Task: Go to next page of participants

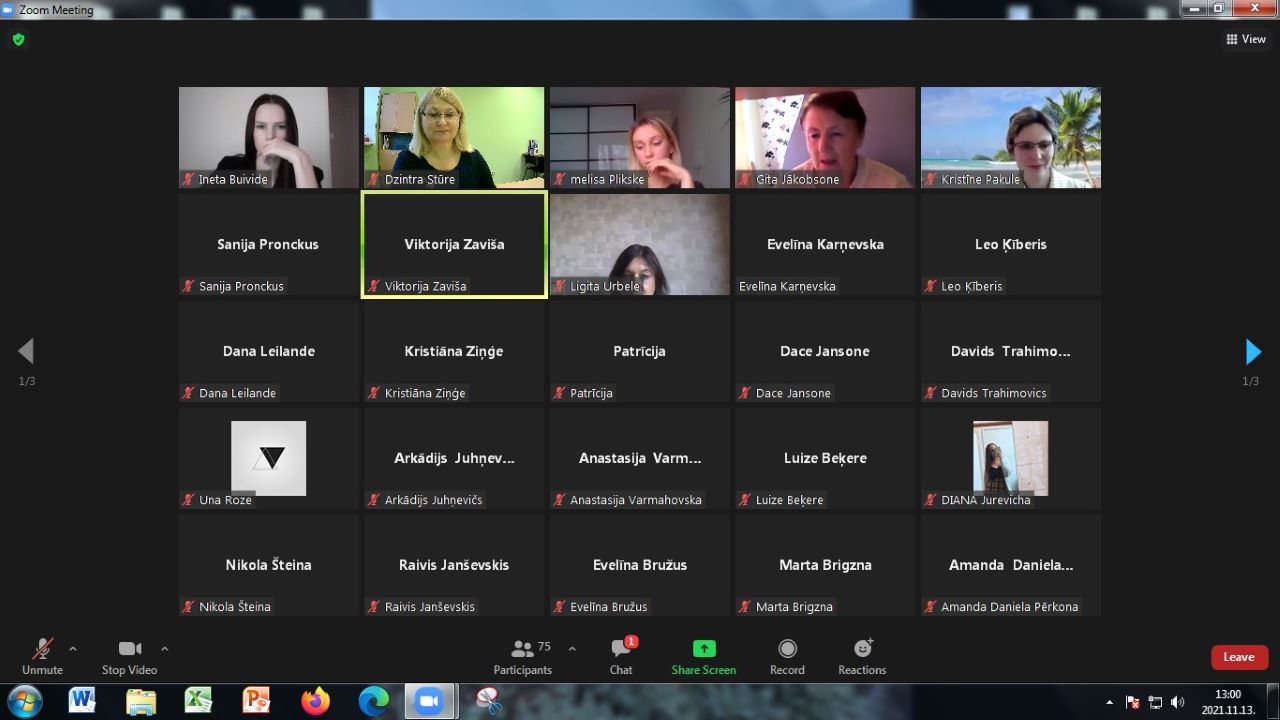Action: click(x=1253, y=352)
